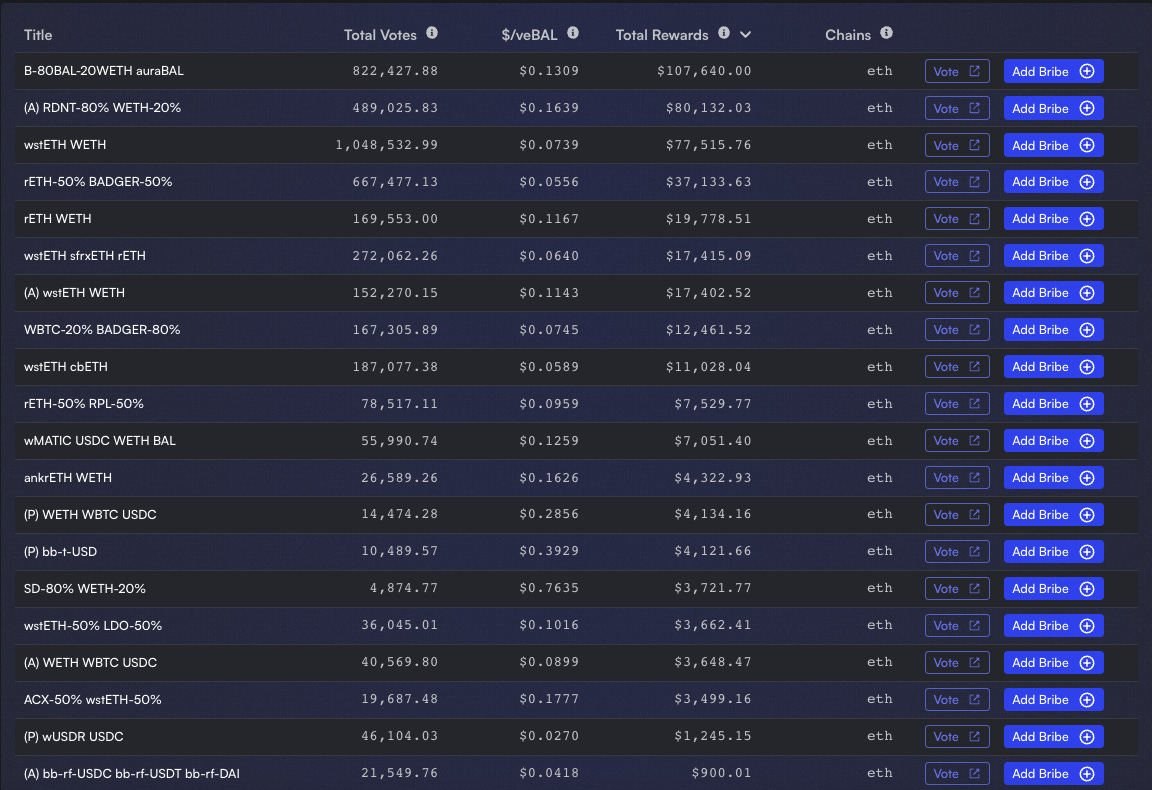The width and height of the screenshot is (1152, 790).
Task: Add Bribe to SD-80% WETH-20%
Action: (1054, 589)
